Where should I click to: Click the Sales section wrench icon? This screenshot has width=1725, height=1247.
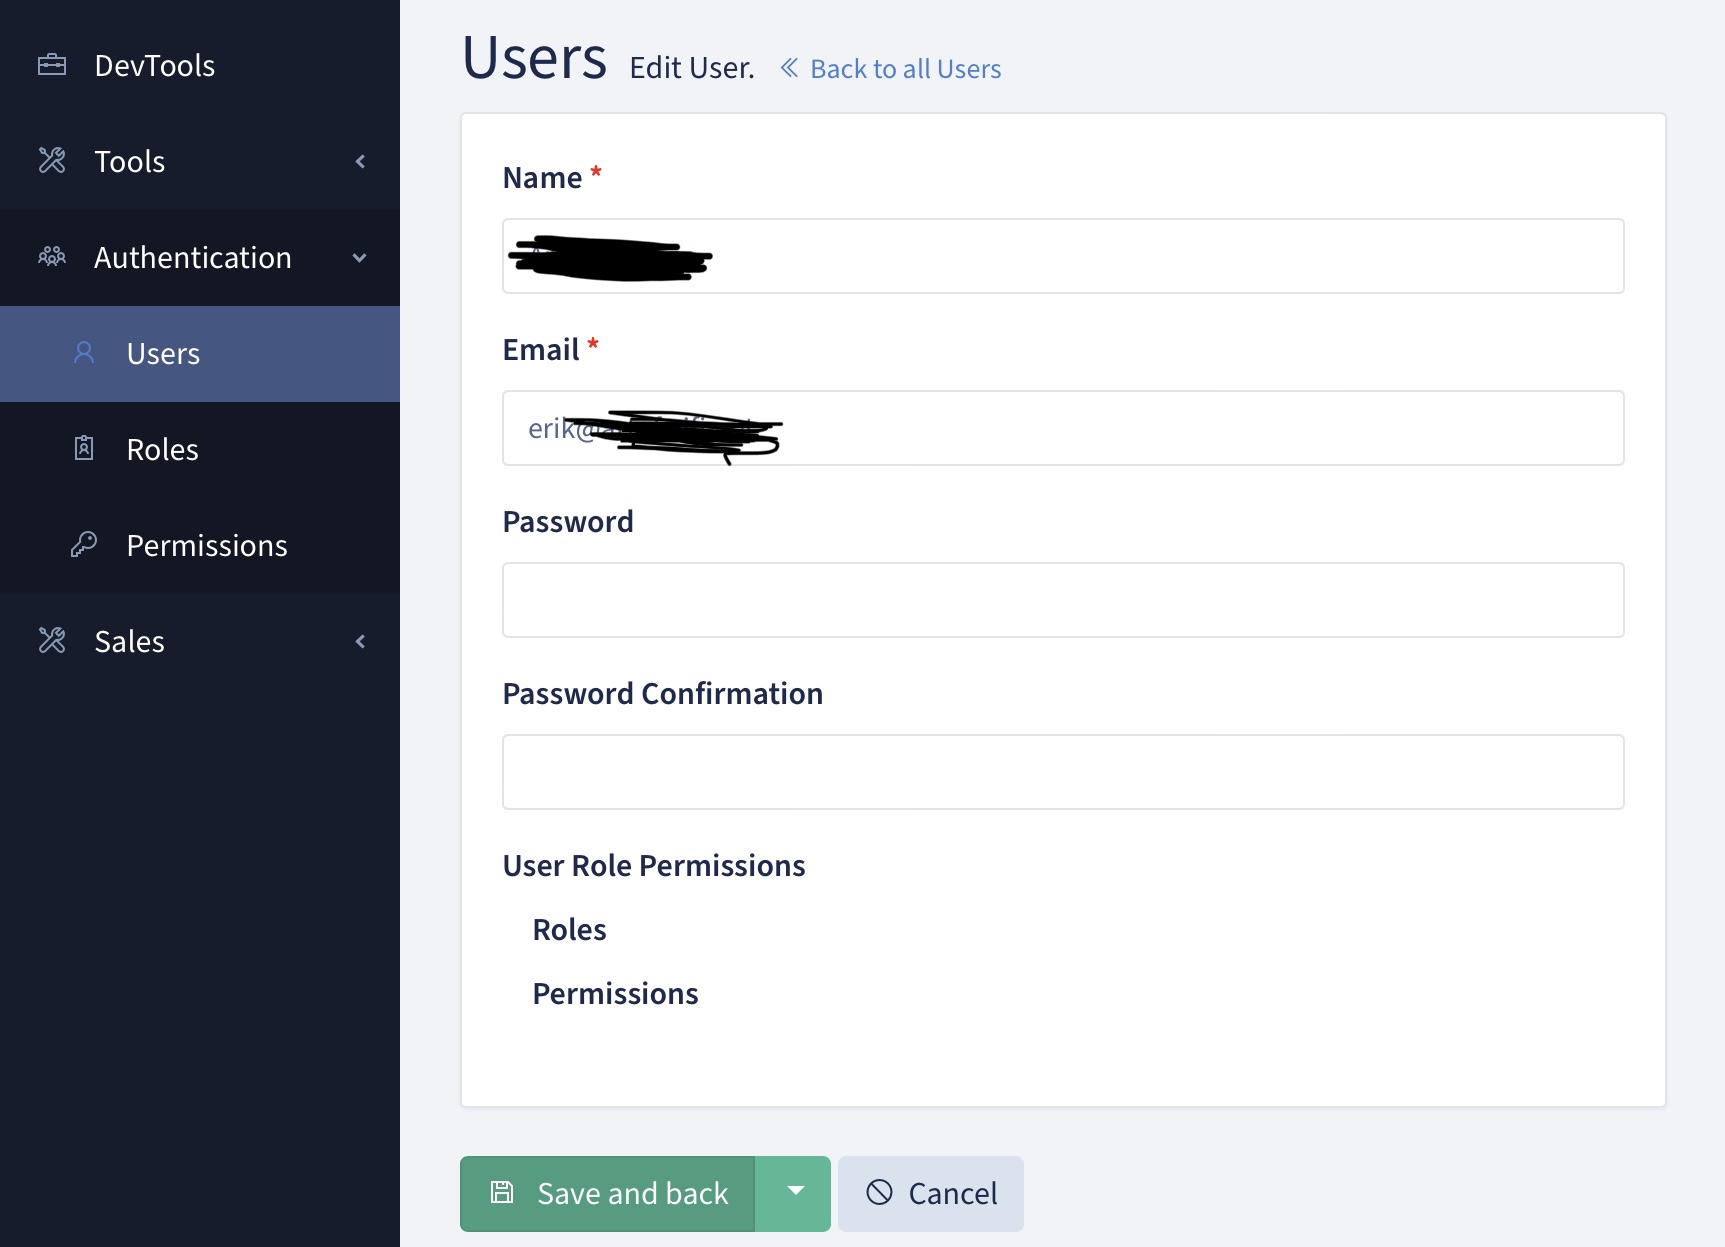52,640
